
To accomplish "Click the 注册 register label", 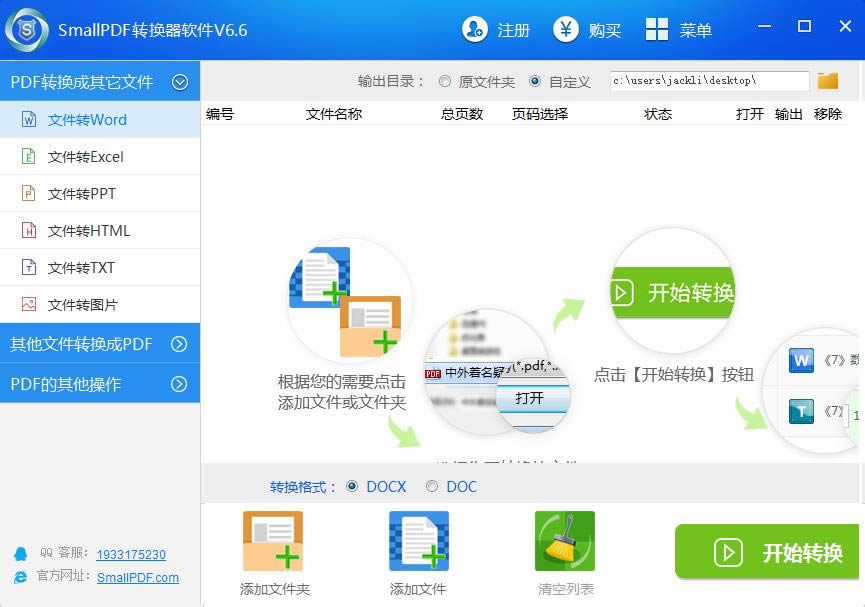I will tap(514, 30).
